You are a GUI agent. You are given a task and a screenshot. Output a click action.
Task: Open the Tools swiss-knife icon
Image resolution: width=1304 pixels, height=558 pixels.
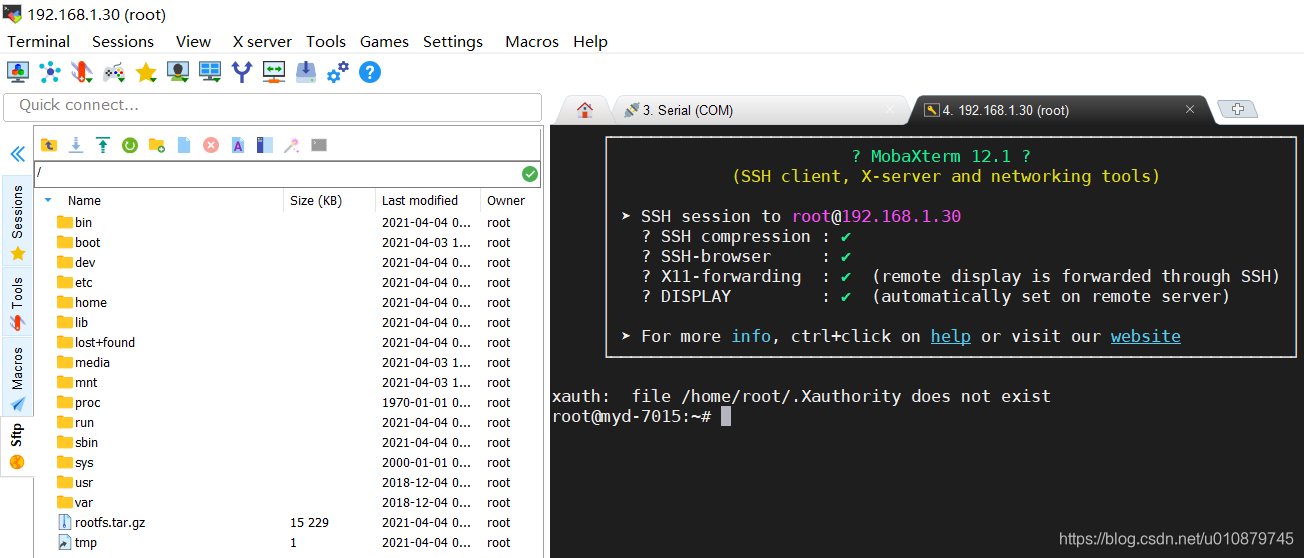pyautogui.click(x=82, y=72)
